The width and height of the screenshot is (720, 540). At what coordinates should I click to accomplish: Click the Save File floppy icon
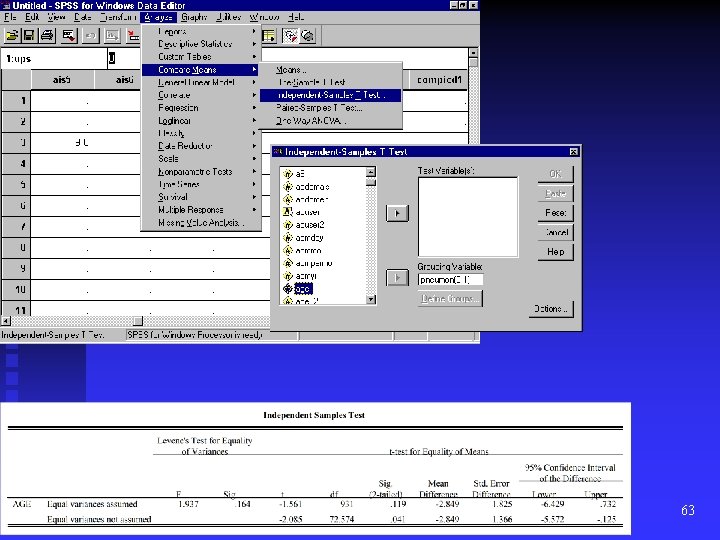click(29, 36)
